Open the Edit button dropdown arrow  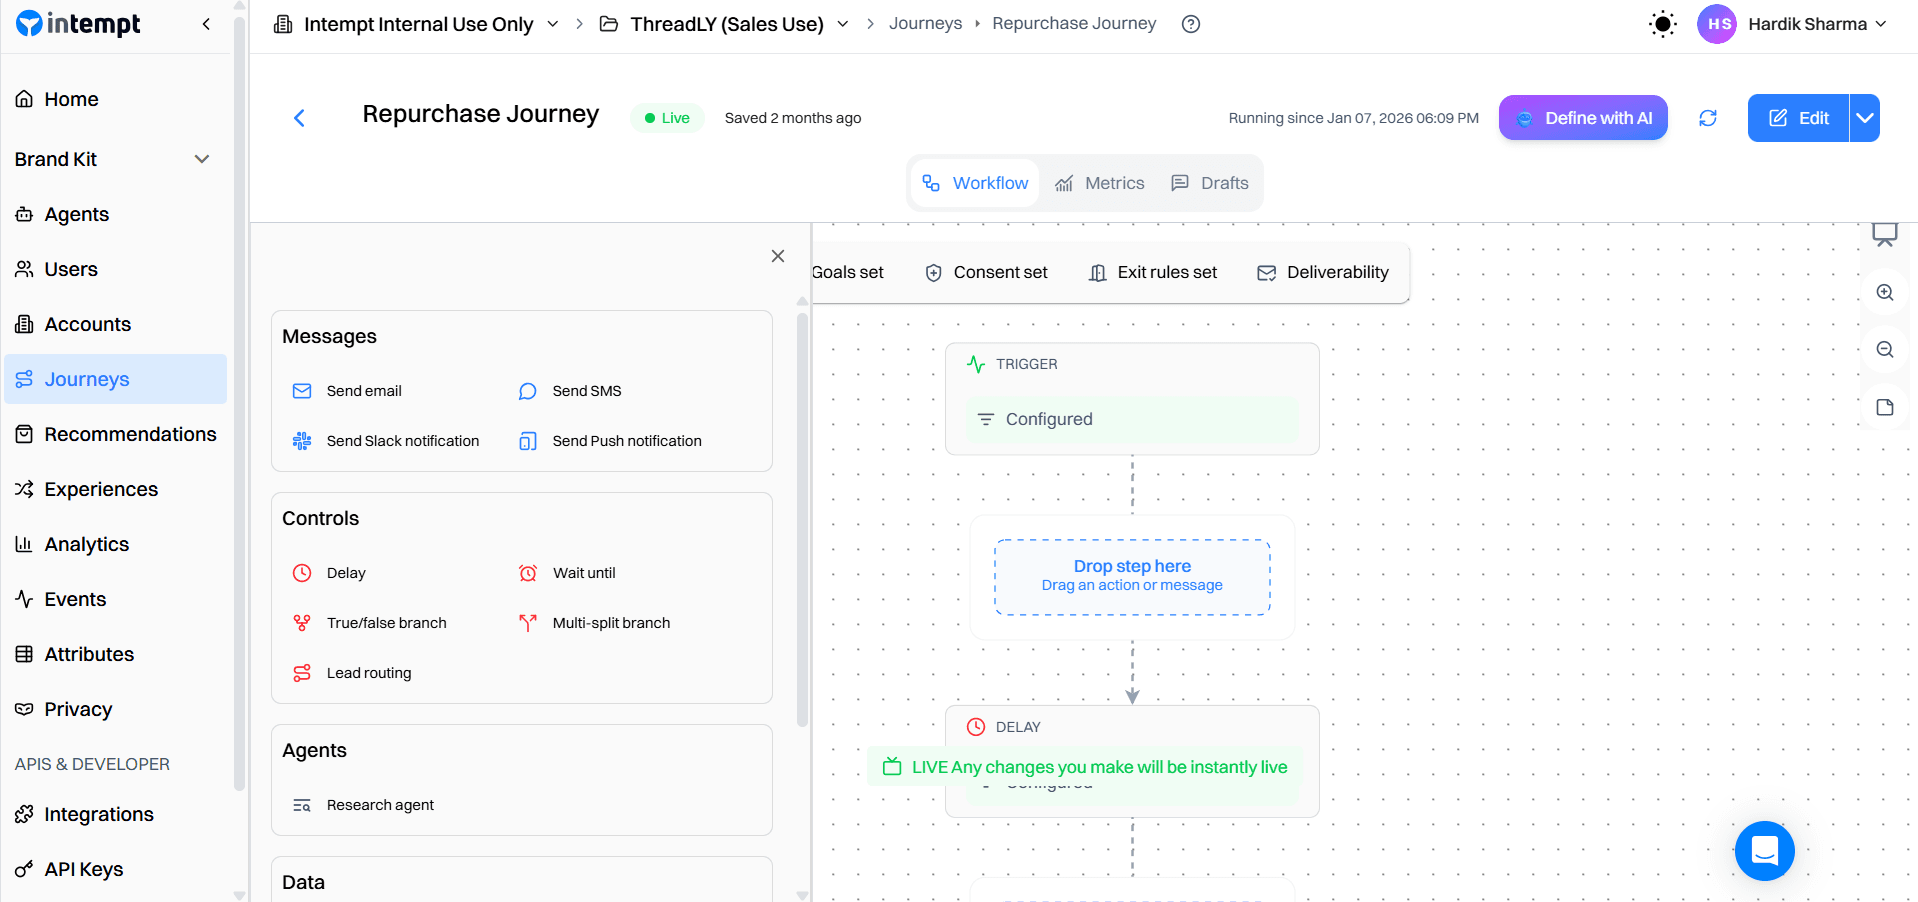[x=1865, y=118]
